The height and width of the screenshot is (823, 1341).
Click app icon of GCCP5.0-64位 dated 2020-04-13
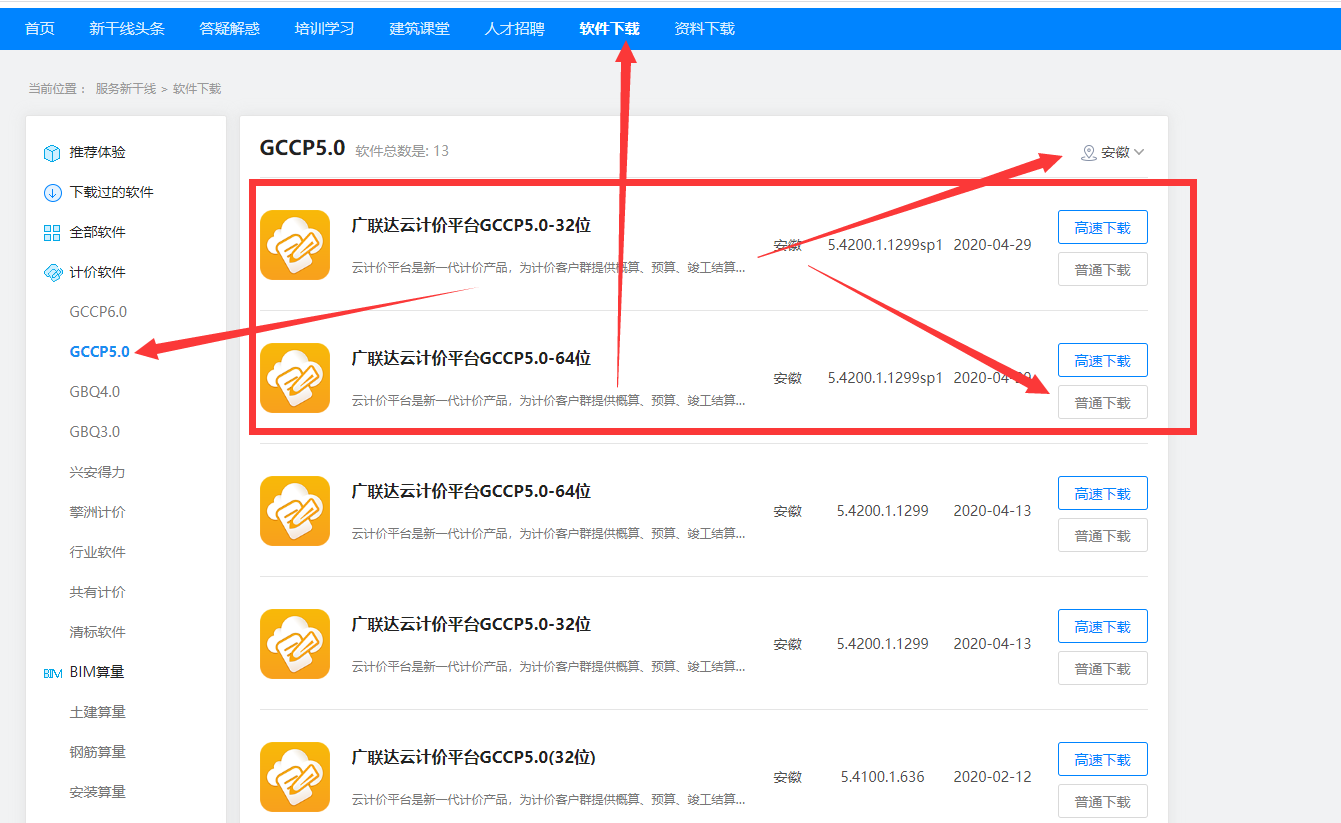click(x=295, y=511)
